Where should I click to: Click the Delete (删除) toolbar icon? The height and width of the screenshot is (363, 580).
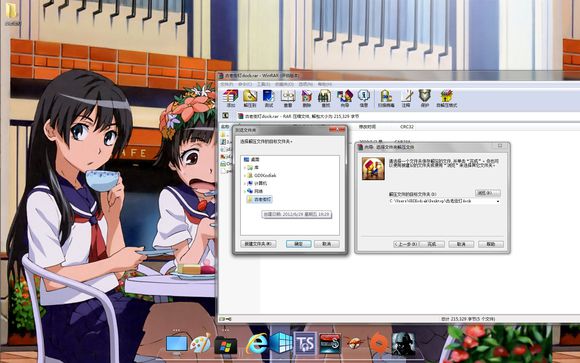click(306, 98)
